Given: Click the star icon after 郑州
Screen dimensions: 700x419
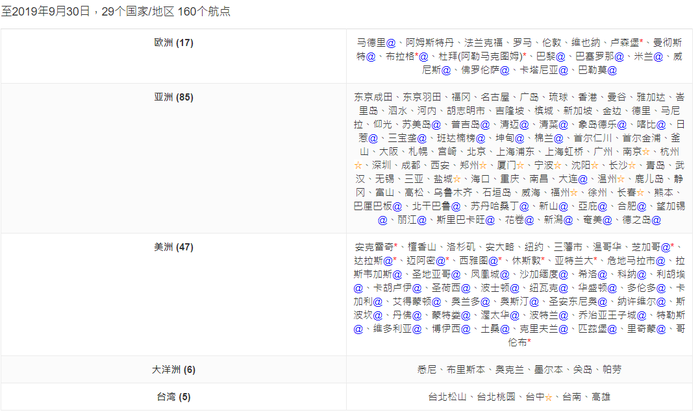Looking at the screenshot, I should point(483,166).
